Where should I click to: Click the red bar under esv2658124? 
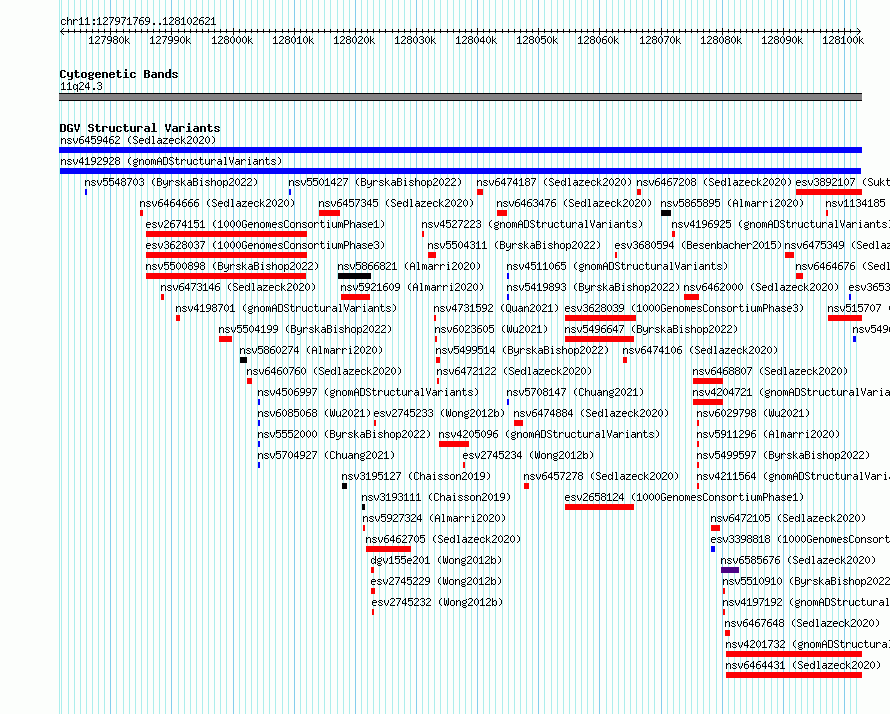(599, 507)
